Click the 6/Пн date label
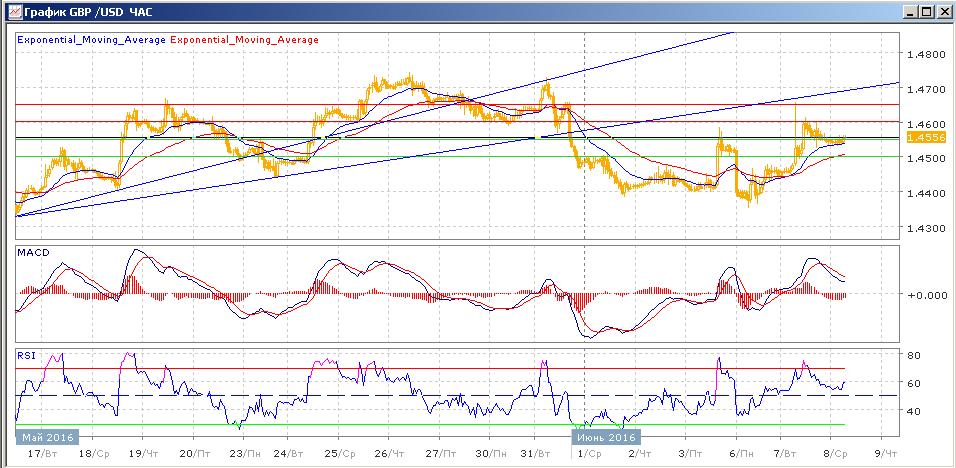 click(x=740, y=454)
